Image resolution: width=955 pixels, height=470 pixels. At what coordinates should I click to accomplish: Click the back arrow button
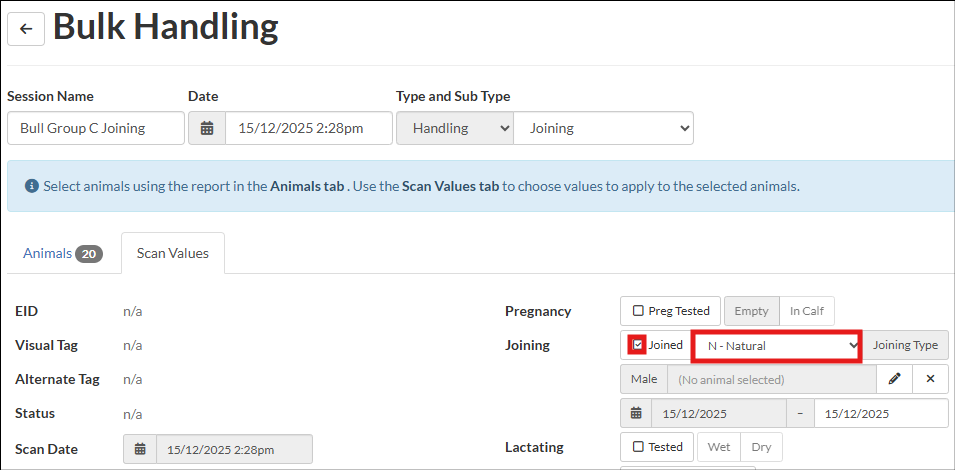pos(26,29)
